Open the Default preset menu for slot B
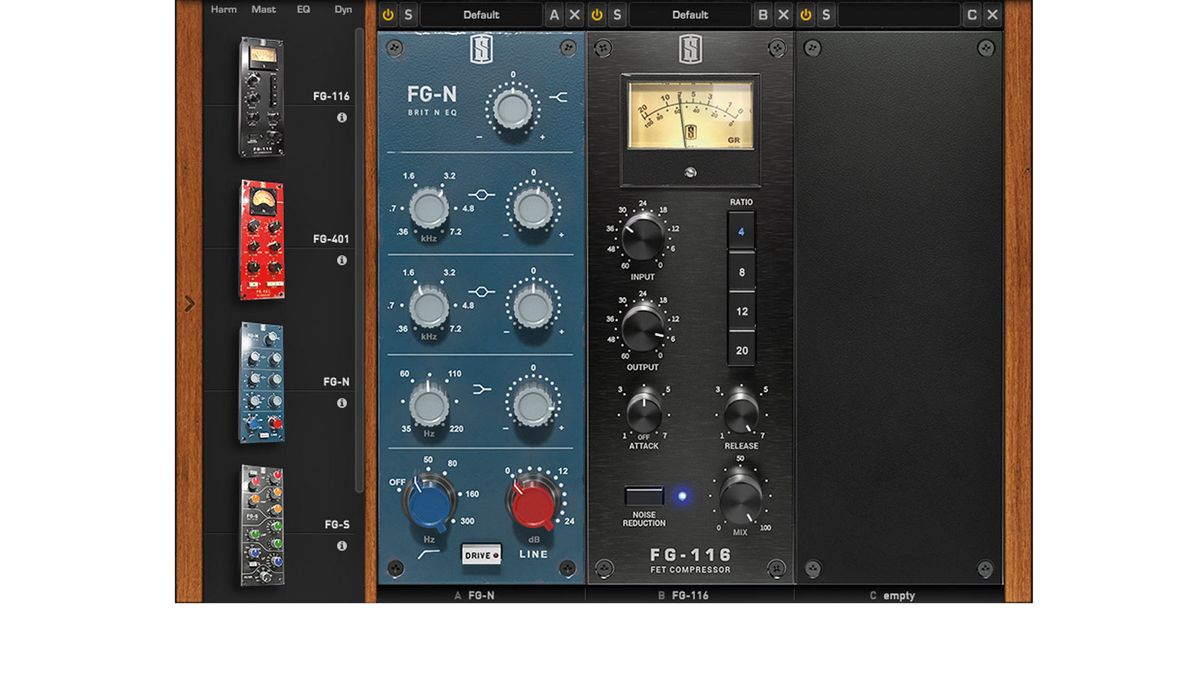Screen dimensions: 1200x675 pyautogui.click(x=690, y=14)
